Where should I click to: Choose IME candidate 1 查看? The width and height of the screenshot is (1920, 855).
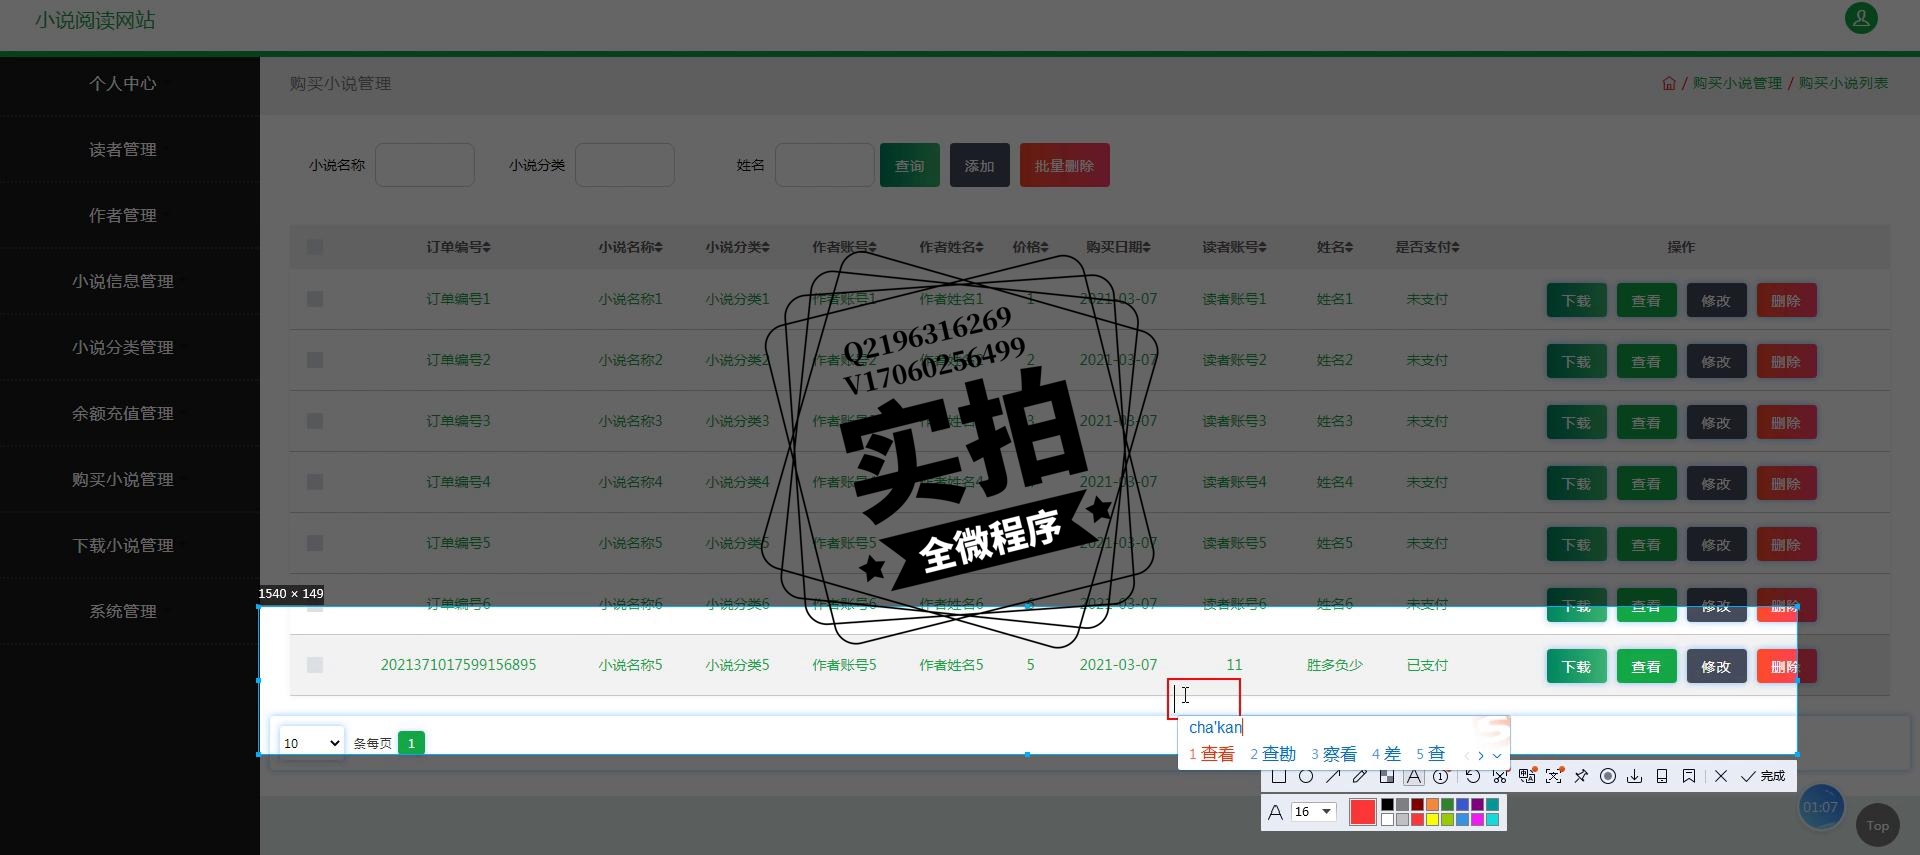pyautogui.click(x=1212, y=754)
